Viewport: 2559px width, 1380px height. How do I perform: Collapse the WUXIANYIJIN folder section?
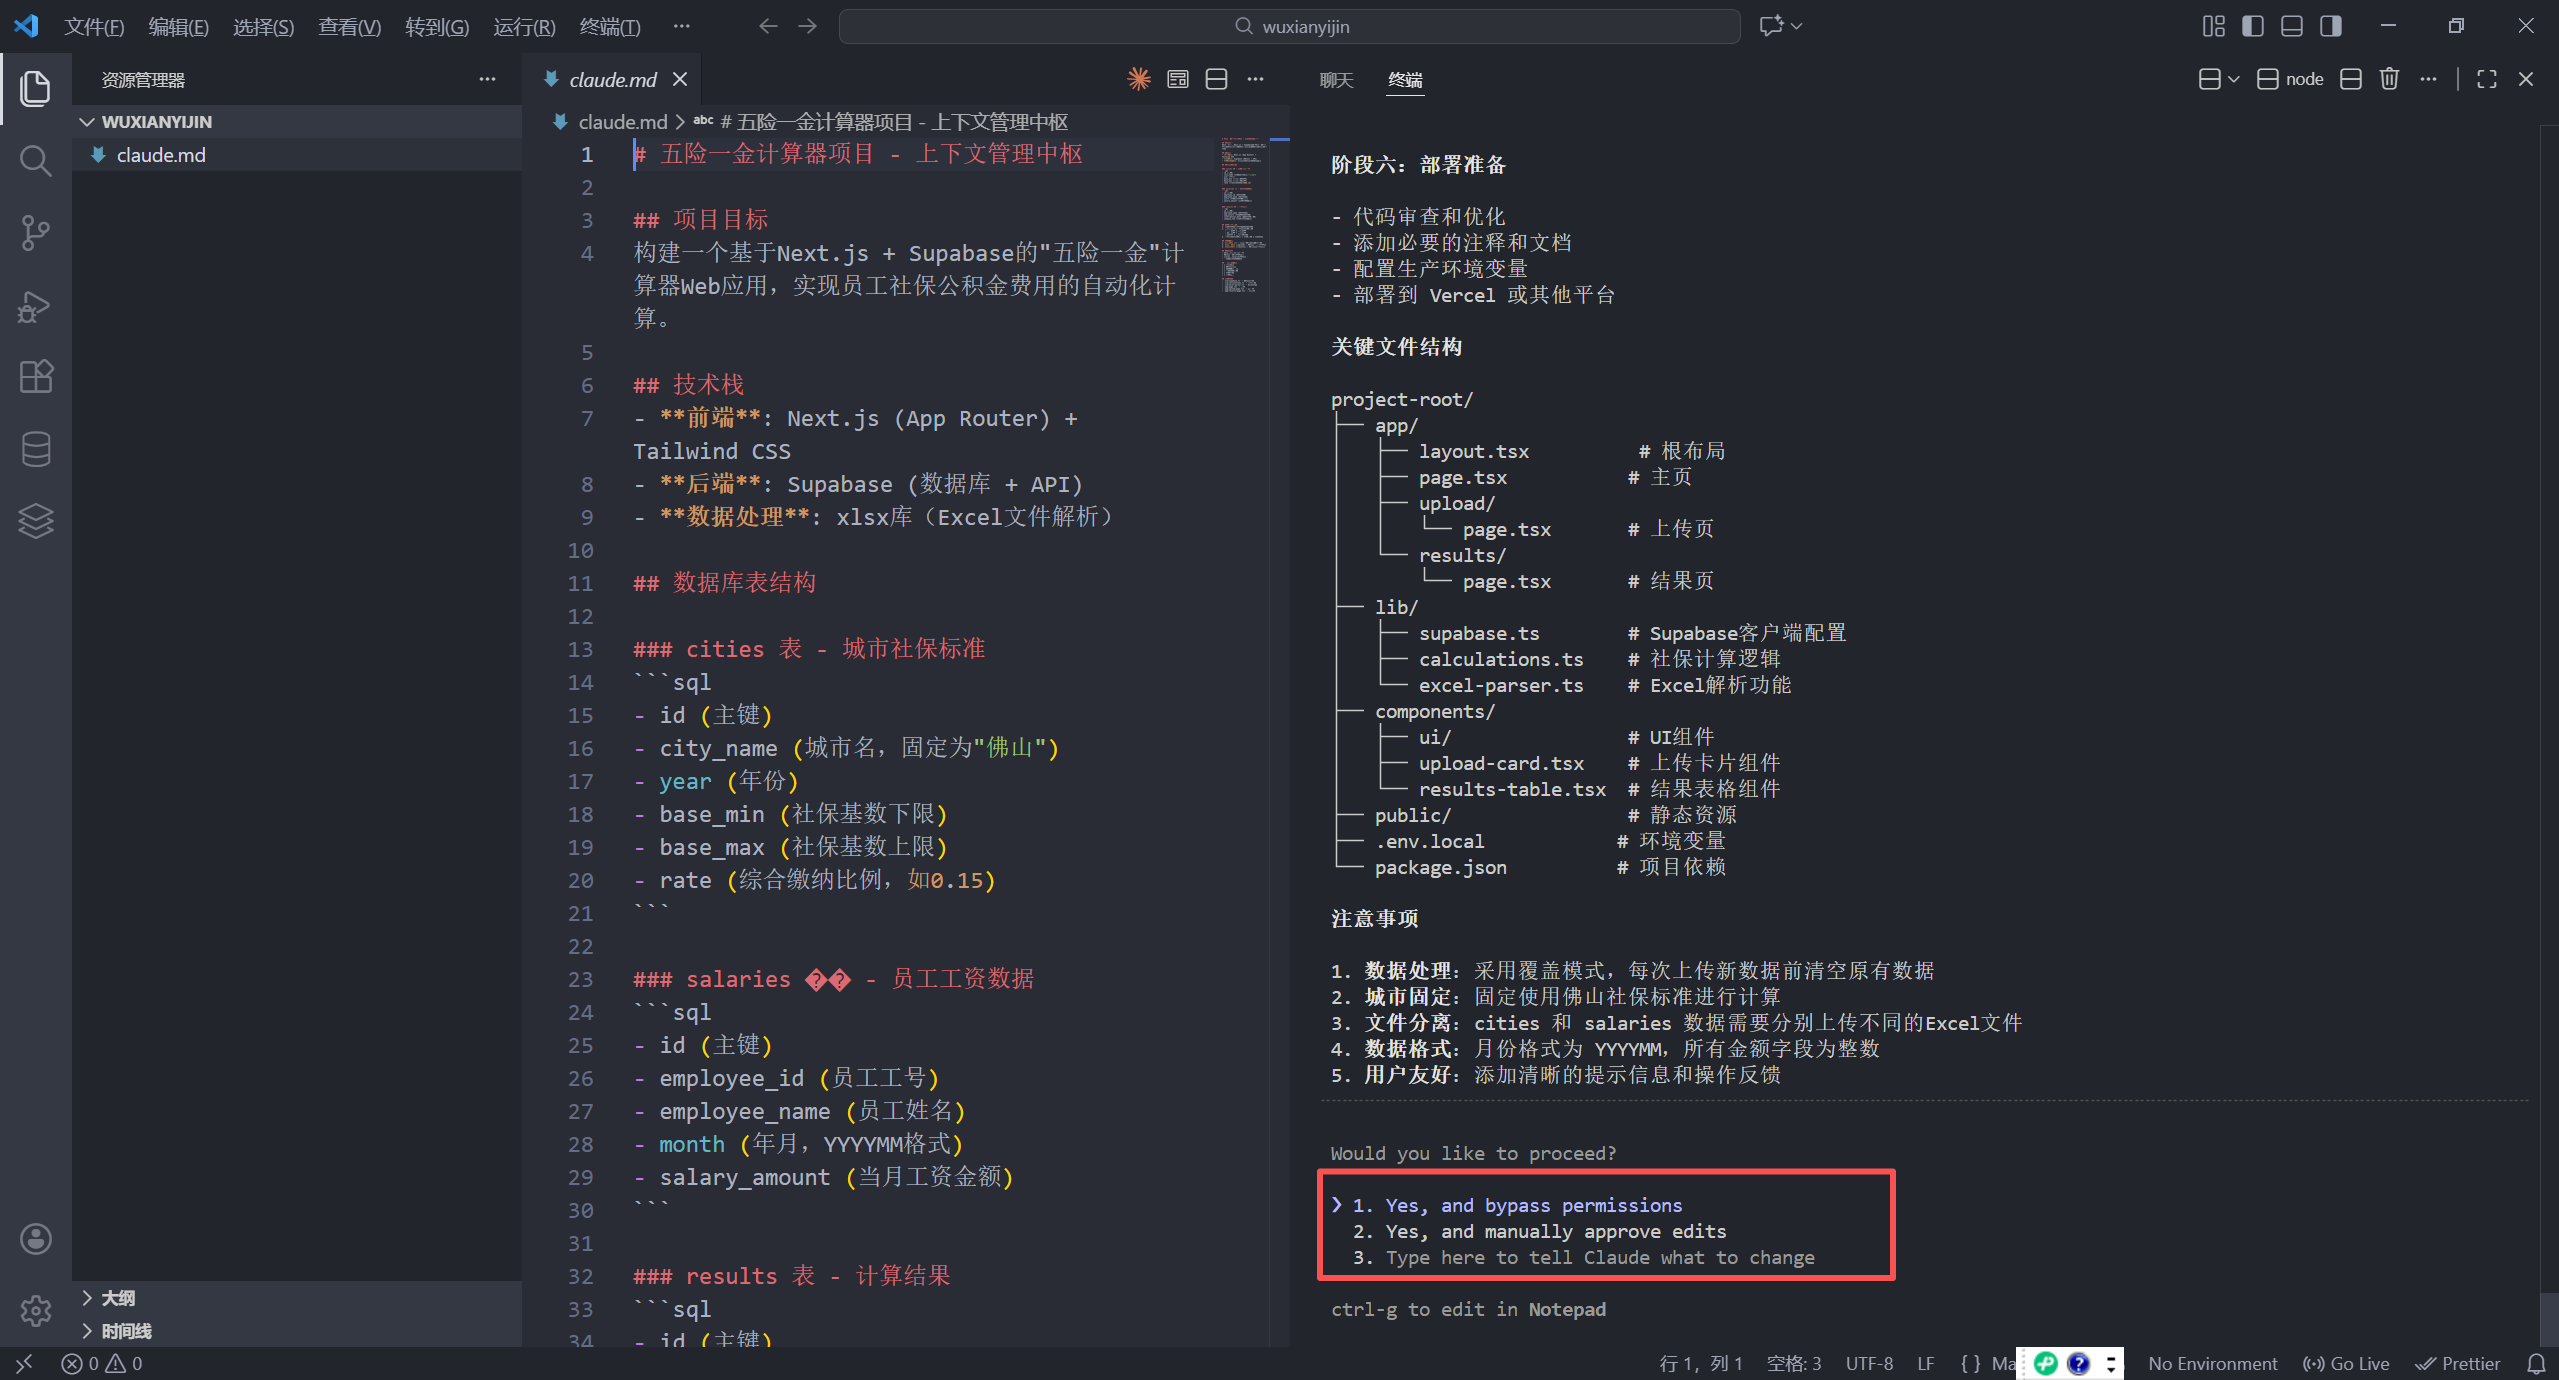[297, 121]
